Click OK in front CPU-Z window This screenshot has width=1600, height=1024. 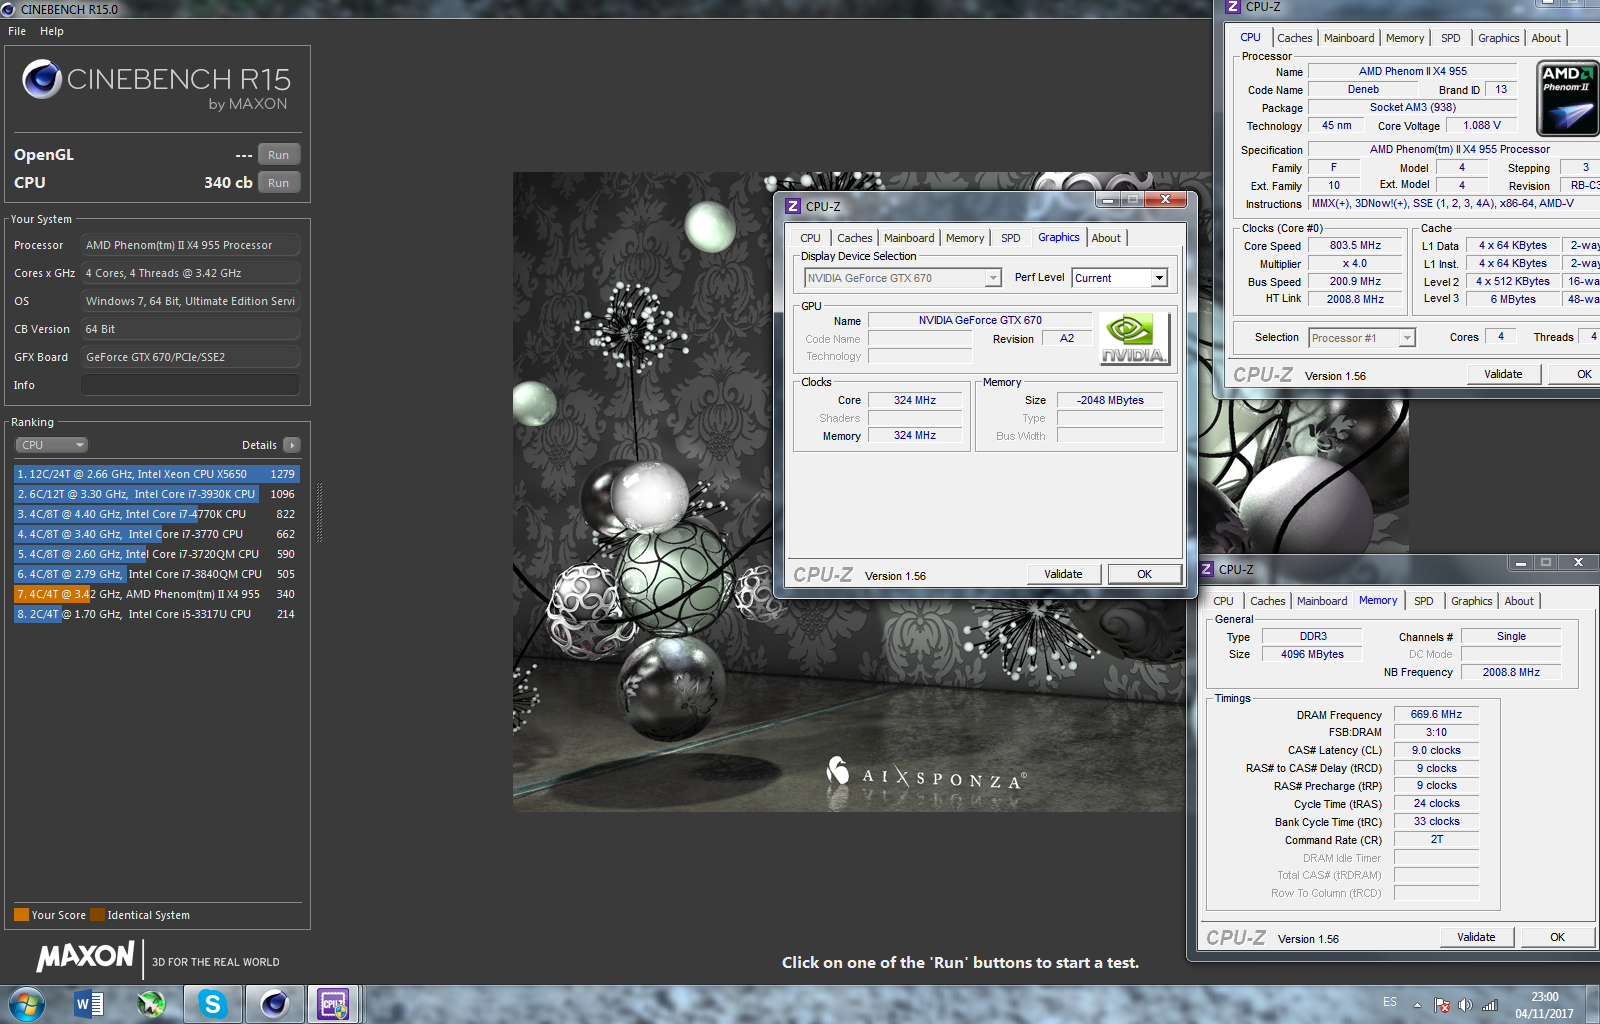pyautogui.click(x=1144, y=574)
